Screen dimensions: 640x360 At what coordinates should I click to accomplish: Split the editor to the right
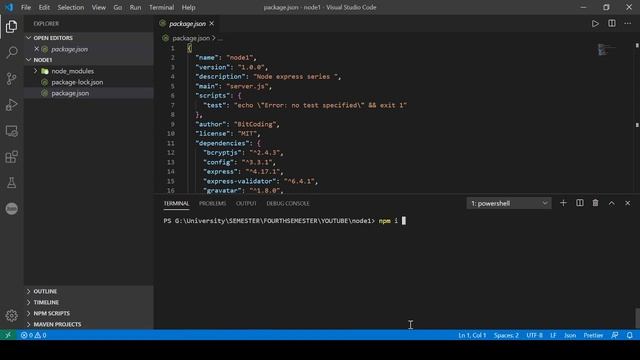pyautogui.click(x=611, y=24)
